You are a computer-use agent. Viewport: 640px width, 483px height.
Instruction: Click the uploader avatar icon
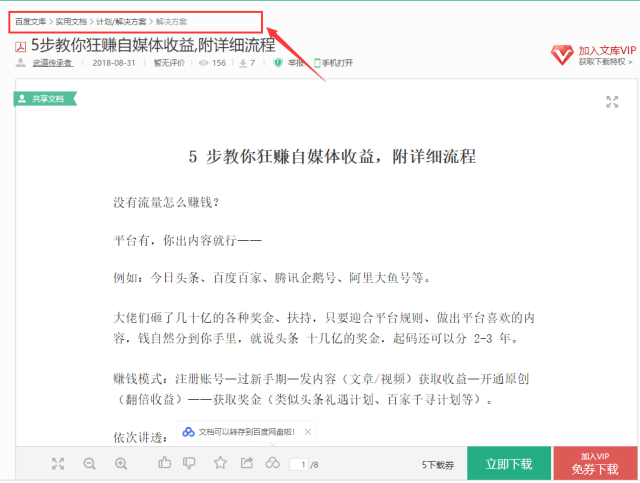tap(20, 63)
